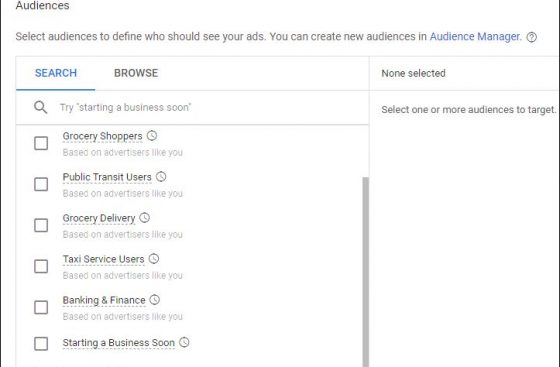Image resolution: width=560 pixels, height=367 pixels.
Task: Enable the Public Transit Users checkbox
Action: click(41, 184)
